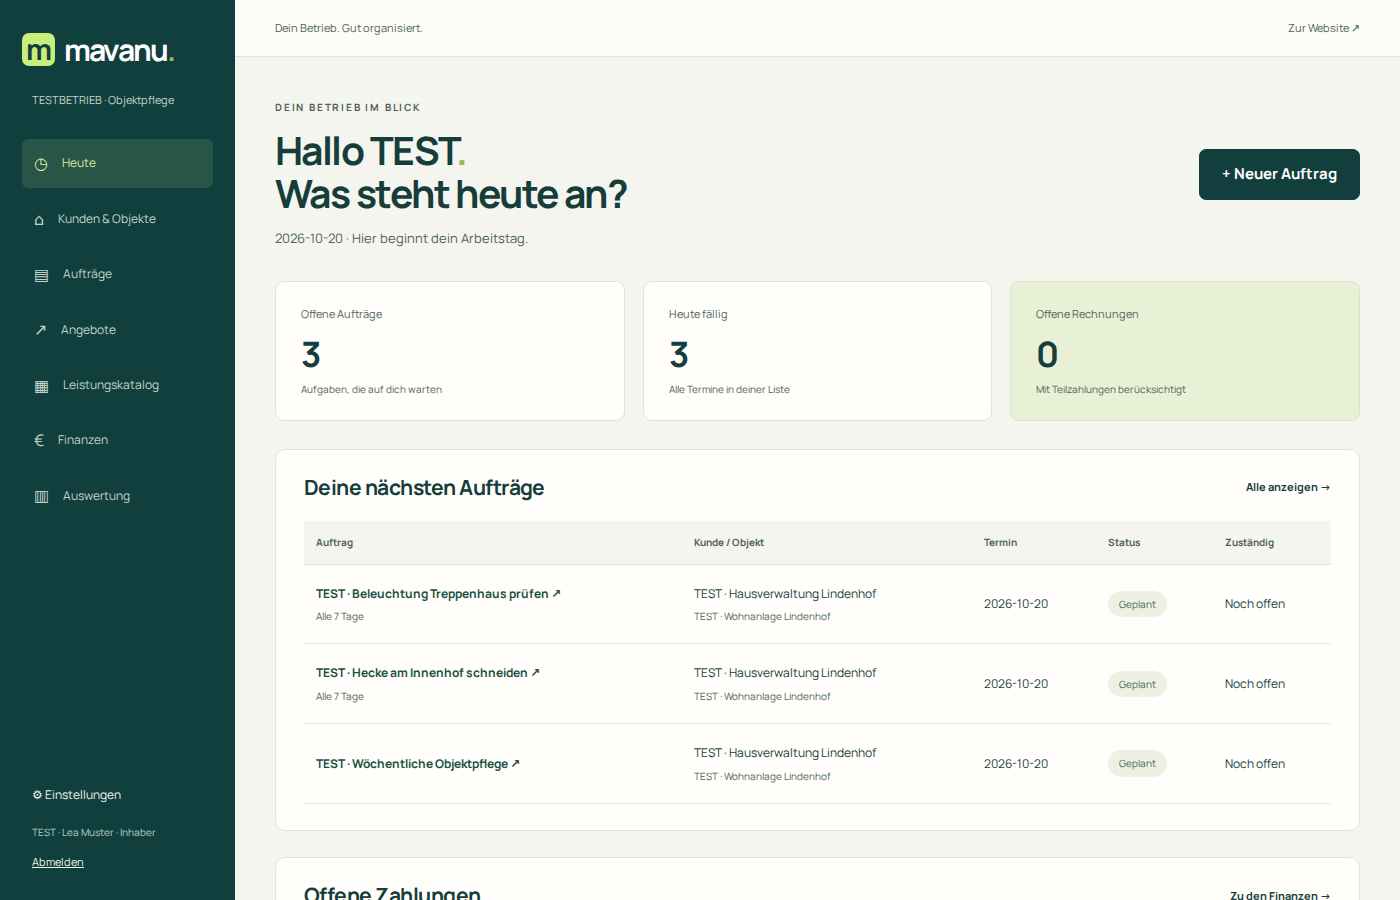Open order Hecke am Innenhof schneiden
The height and width of the screenshot is (900, 1400).
[428, 673]
